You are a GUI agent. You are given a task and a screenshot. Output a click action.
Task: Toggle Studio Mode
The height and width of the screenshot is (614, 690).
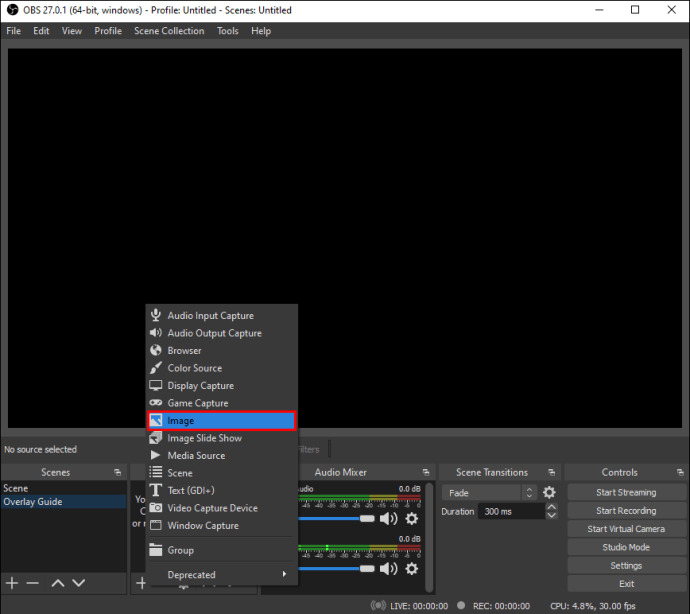tap(626, 547)
